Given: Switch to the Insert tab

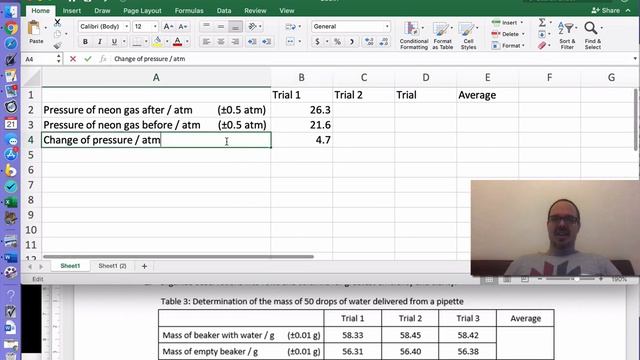Looking at the screenshot, I should 72,11.
